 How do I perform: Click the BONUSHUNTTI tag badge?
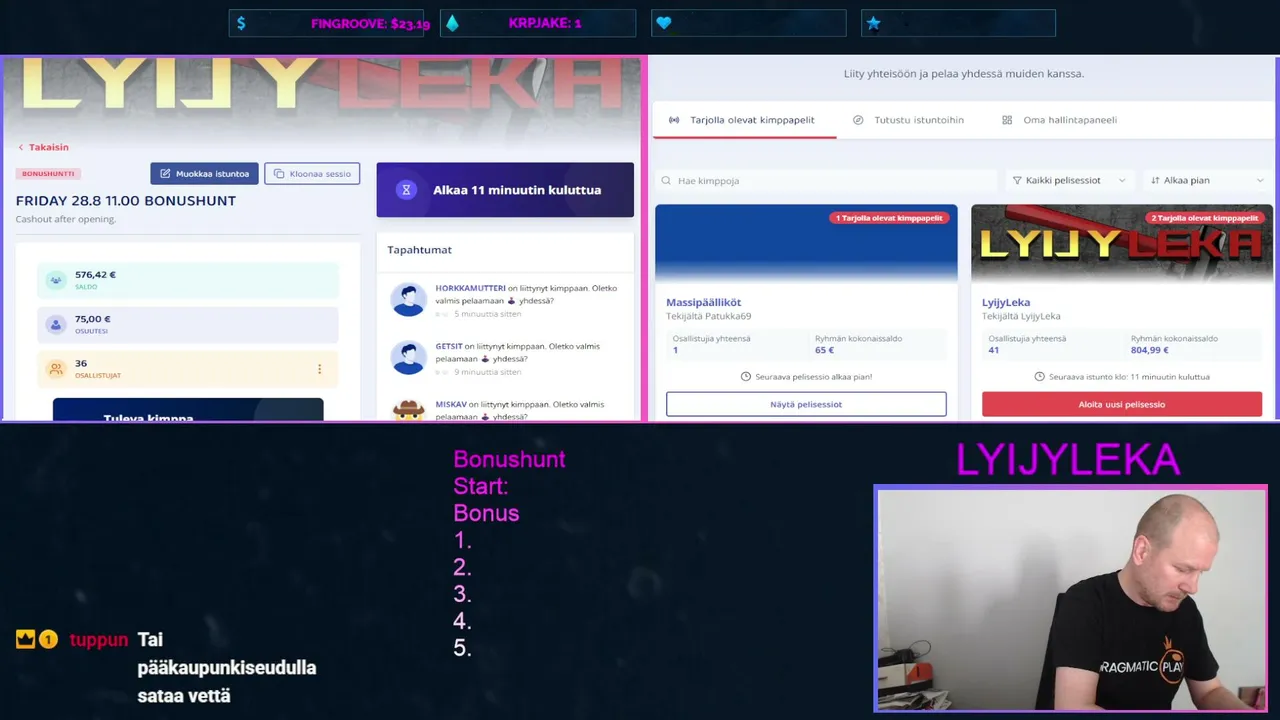point(47,174)
